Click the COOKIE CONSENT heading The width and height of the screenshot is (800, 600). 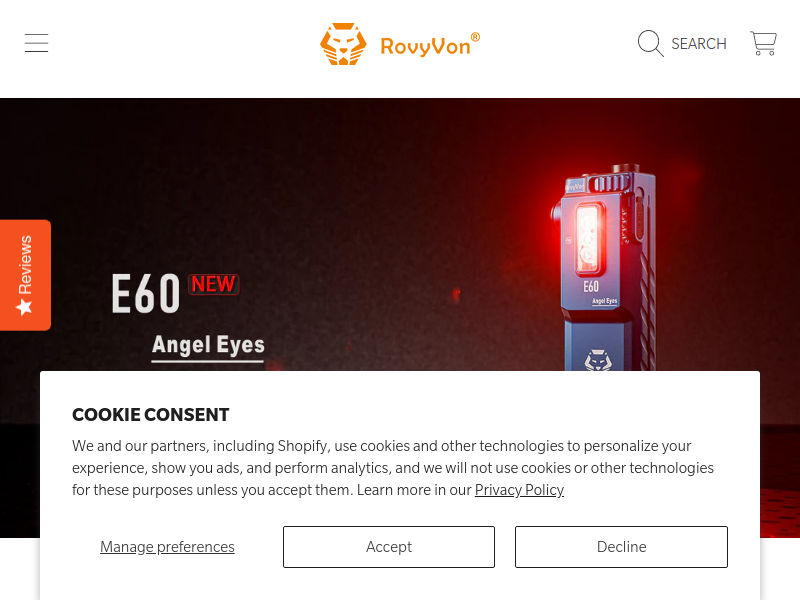tap(151, 415)
